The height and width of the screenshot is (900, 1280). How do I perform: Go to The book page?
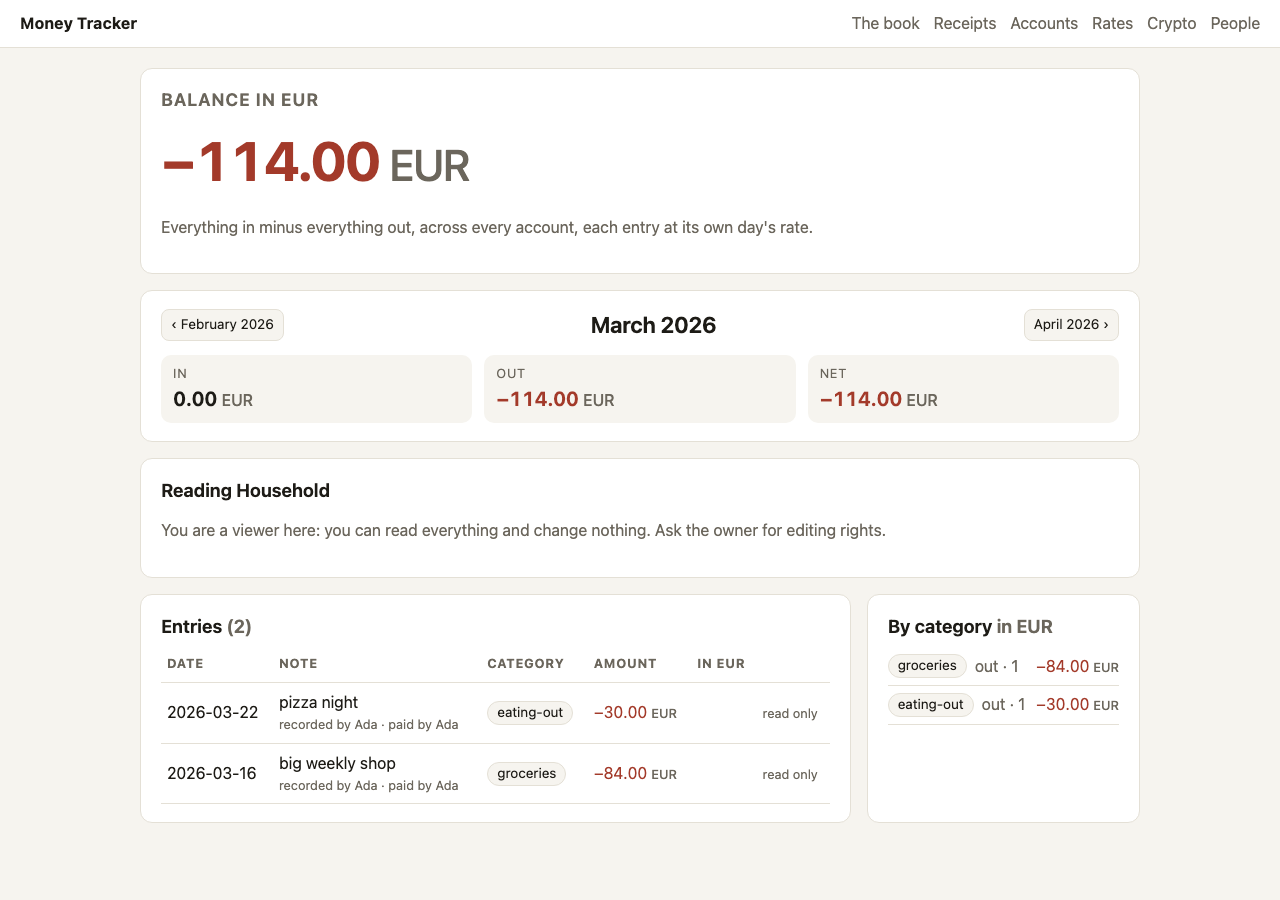click(x=885, y=23)
